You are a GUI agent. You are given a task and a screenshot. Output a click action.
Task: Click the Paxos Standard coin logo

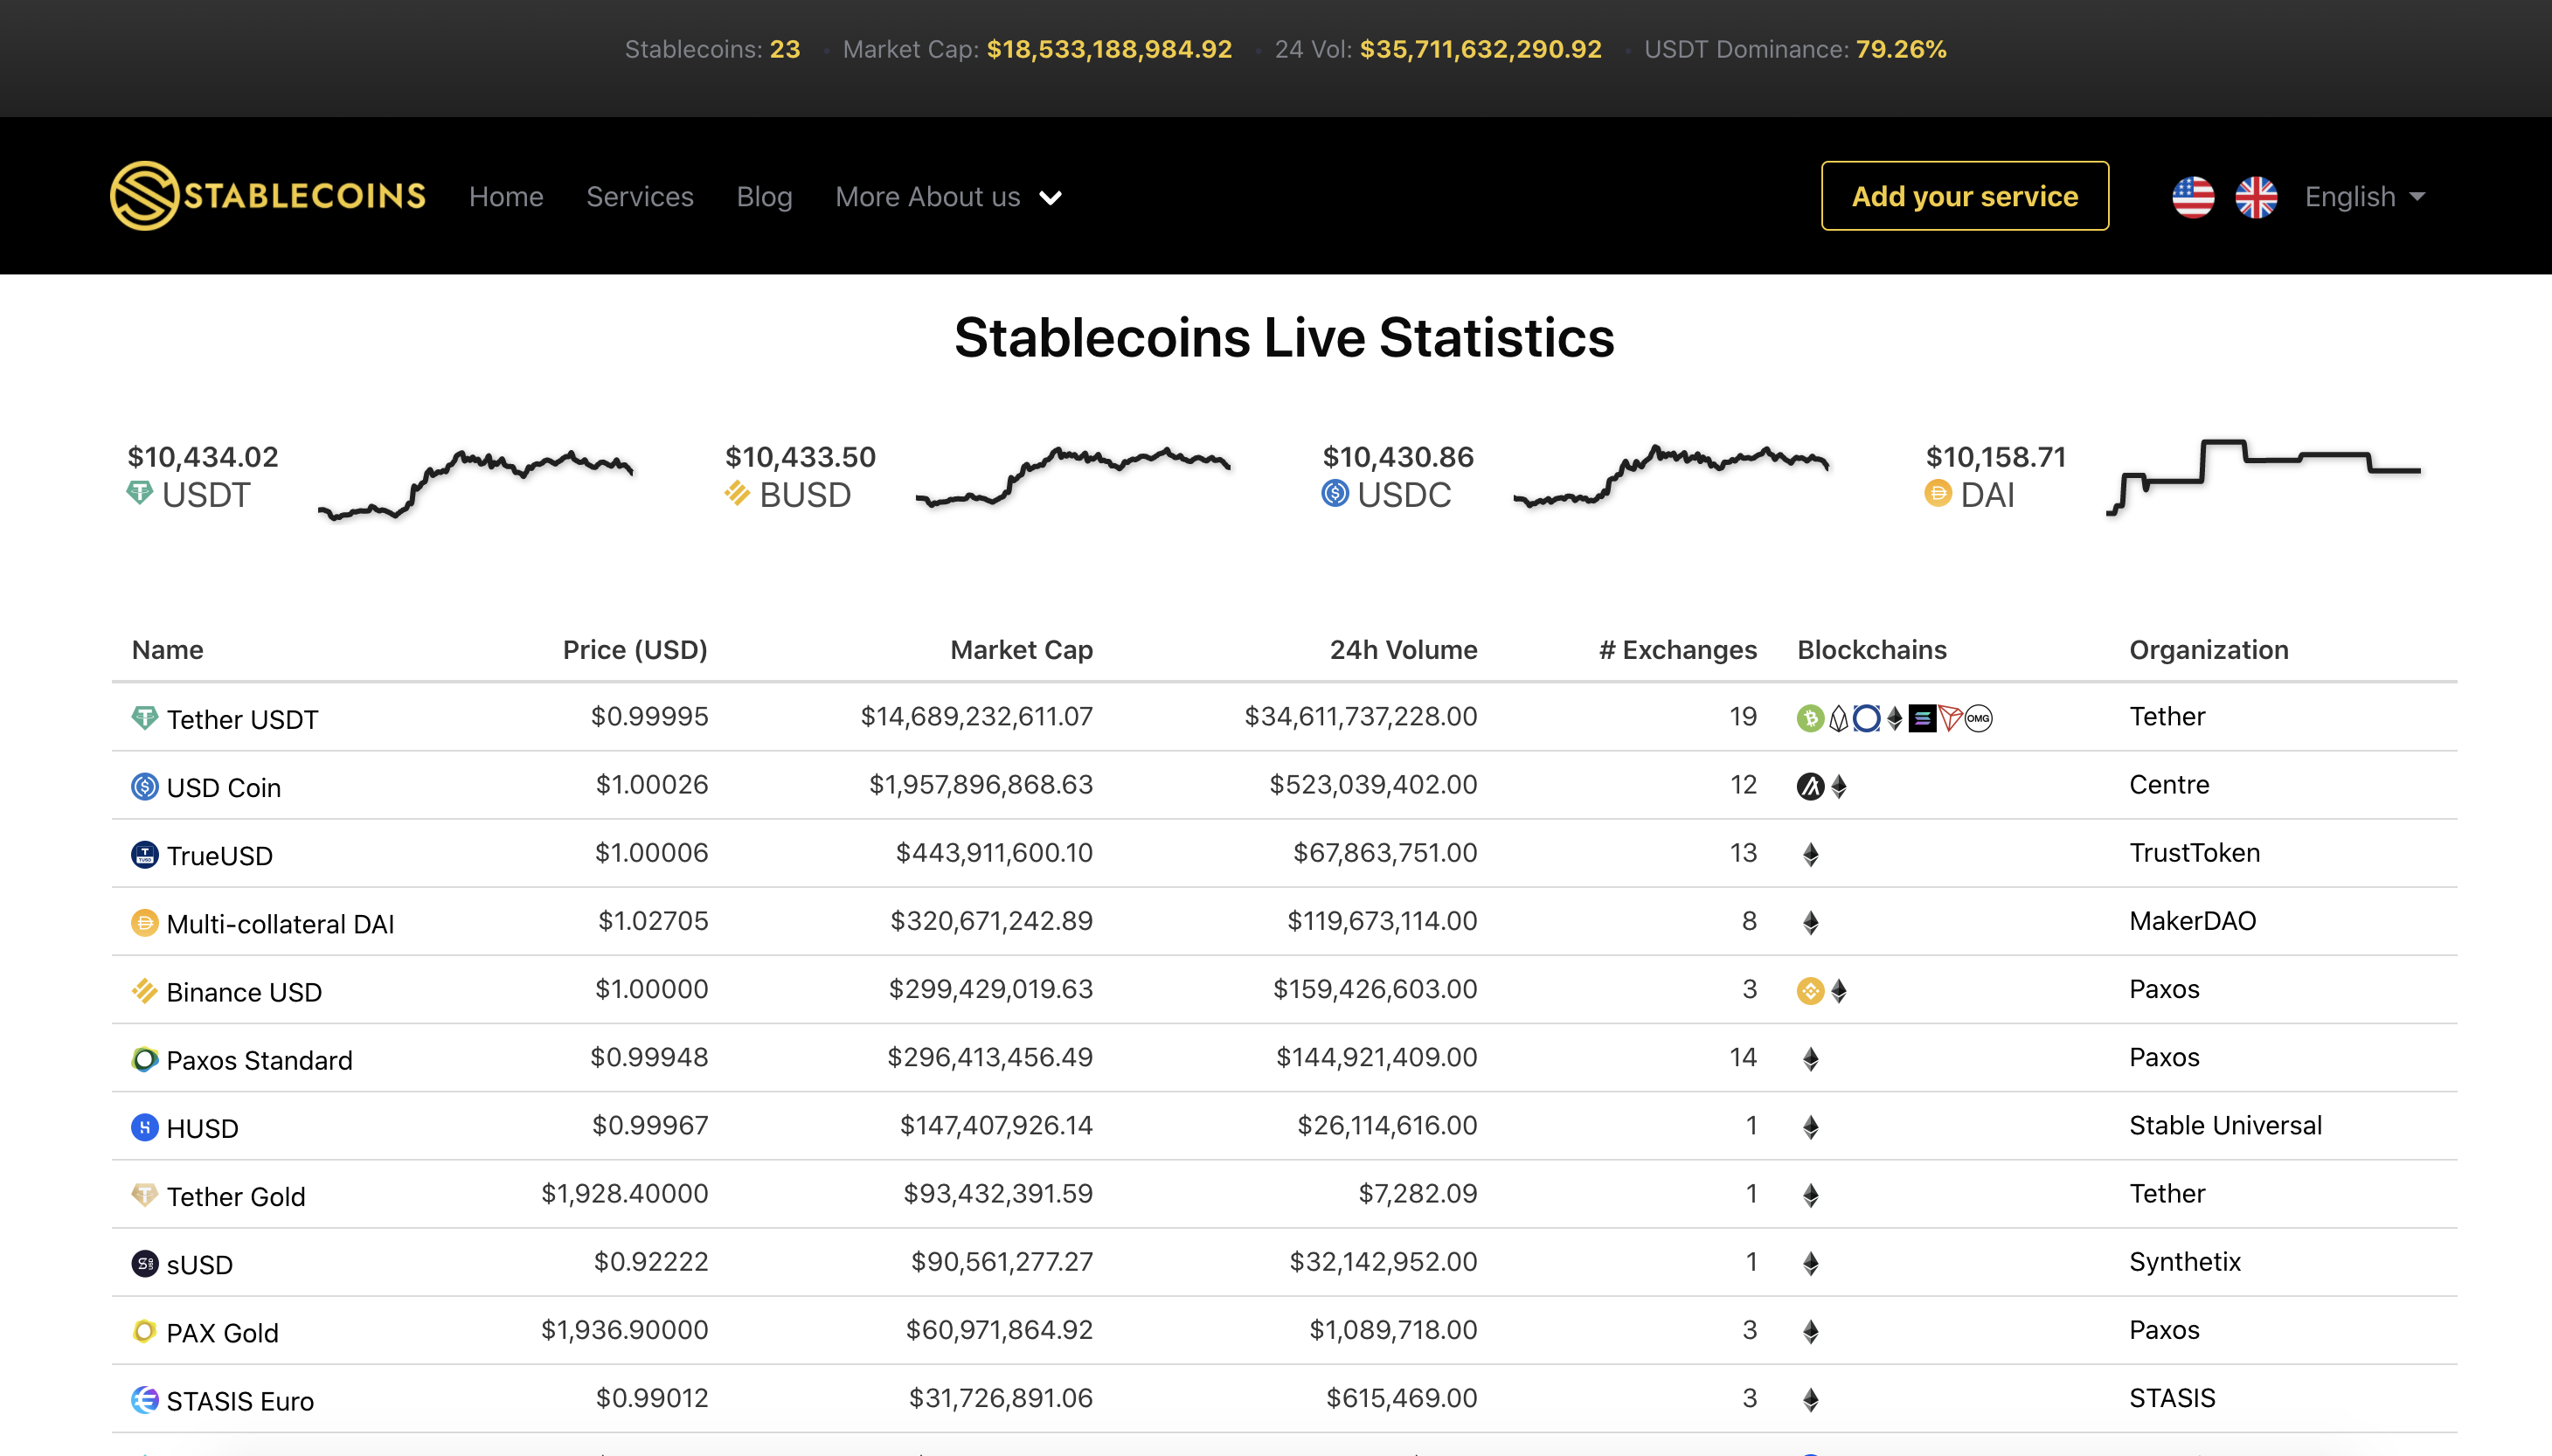point(144,1058)
